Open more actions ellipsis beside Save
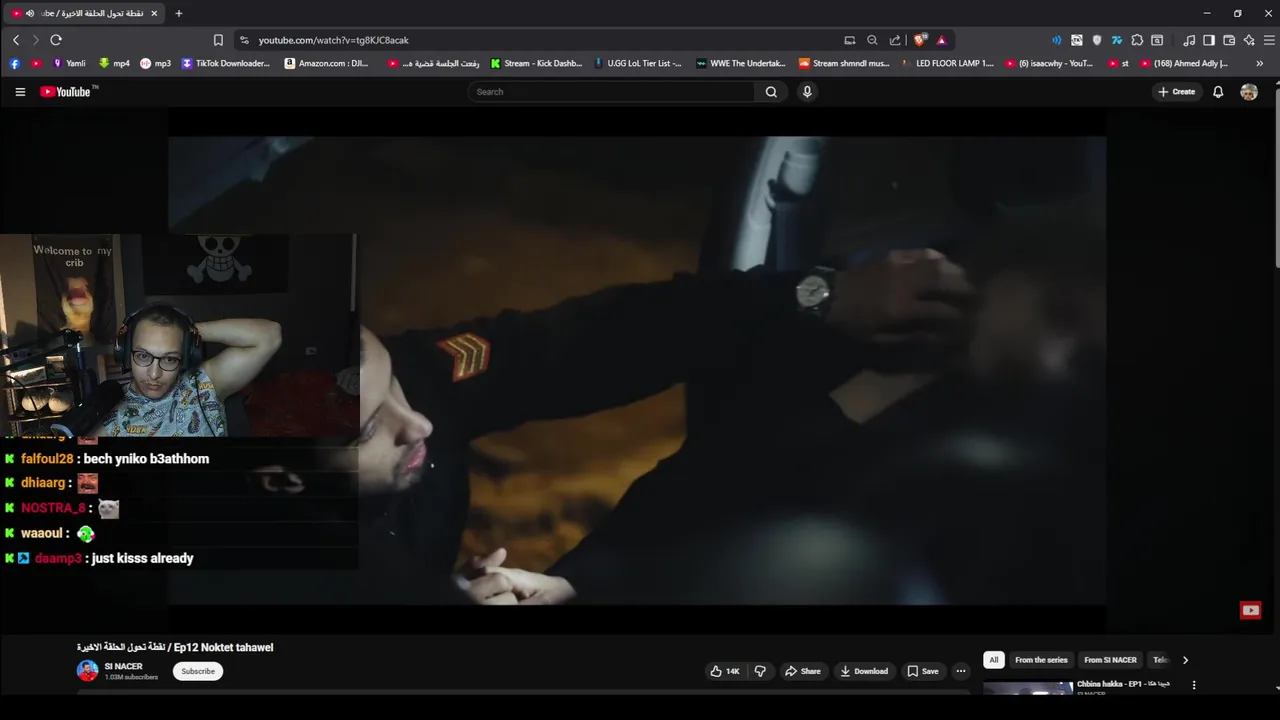The height and width of the screenshot is (720, 1280). coord(961,671)
